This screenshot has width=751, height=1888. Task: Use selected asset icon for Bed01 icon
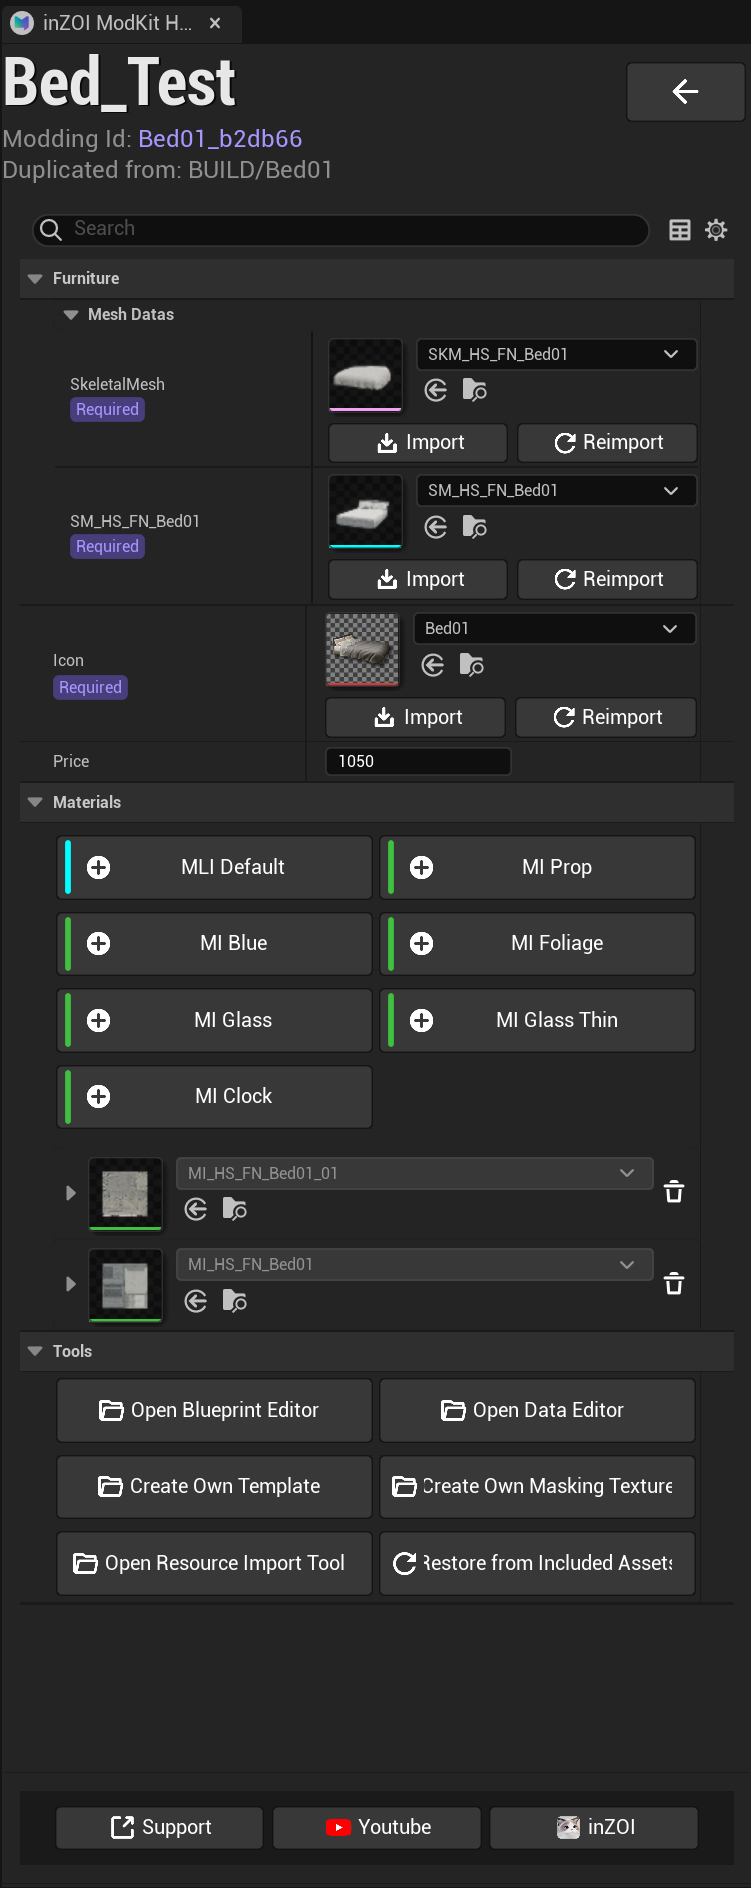coord(433,665)
